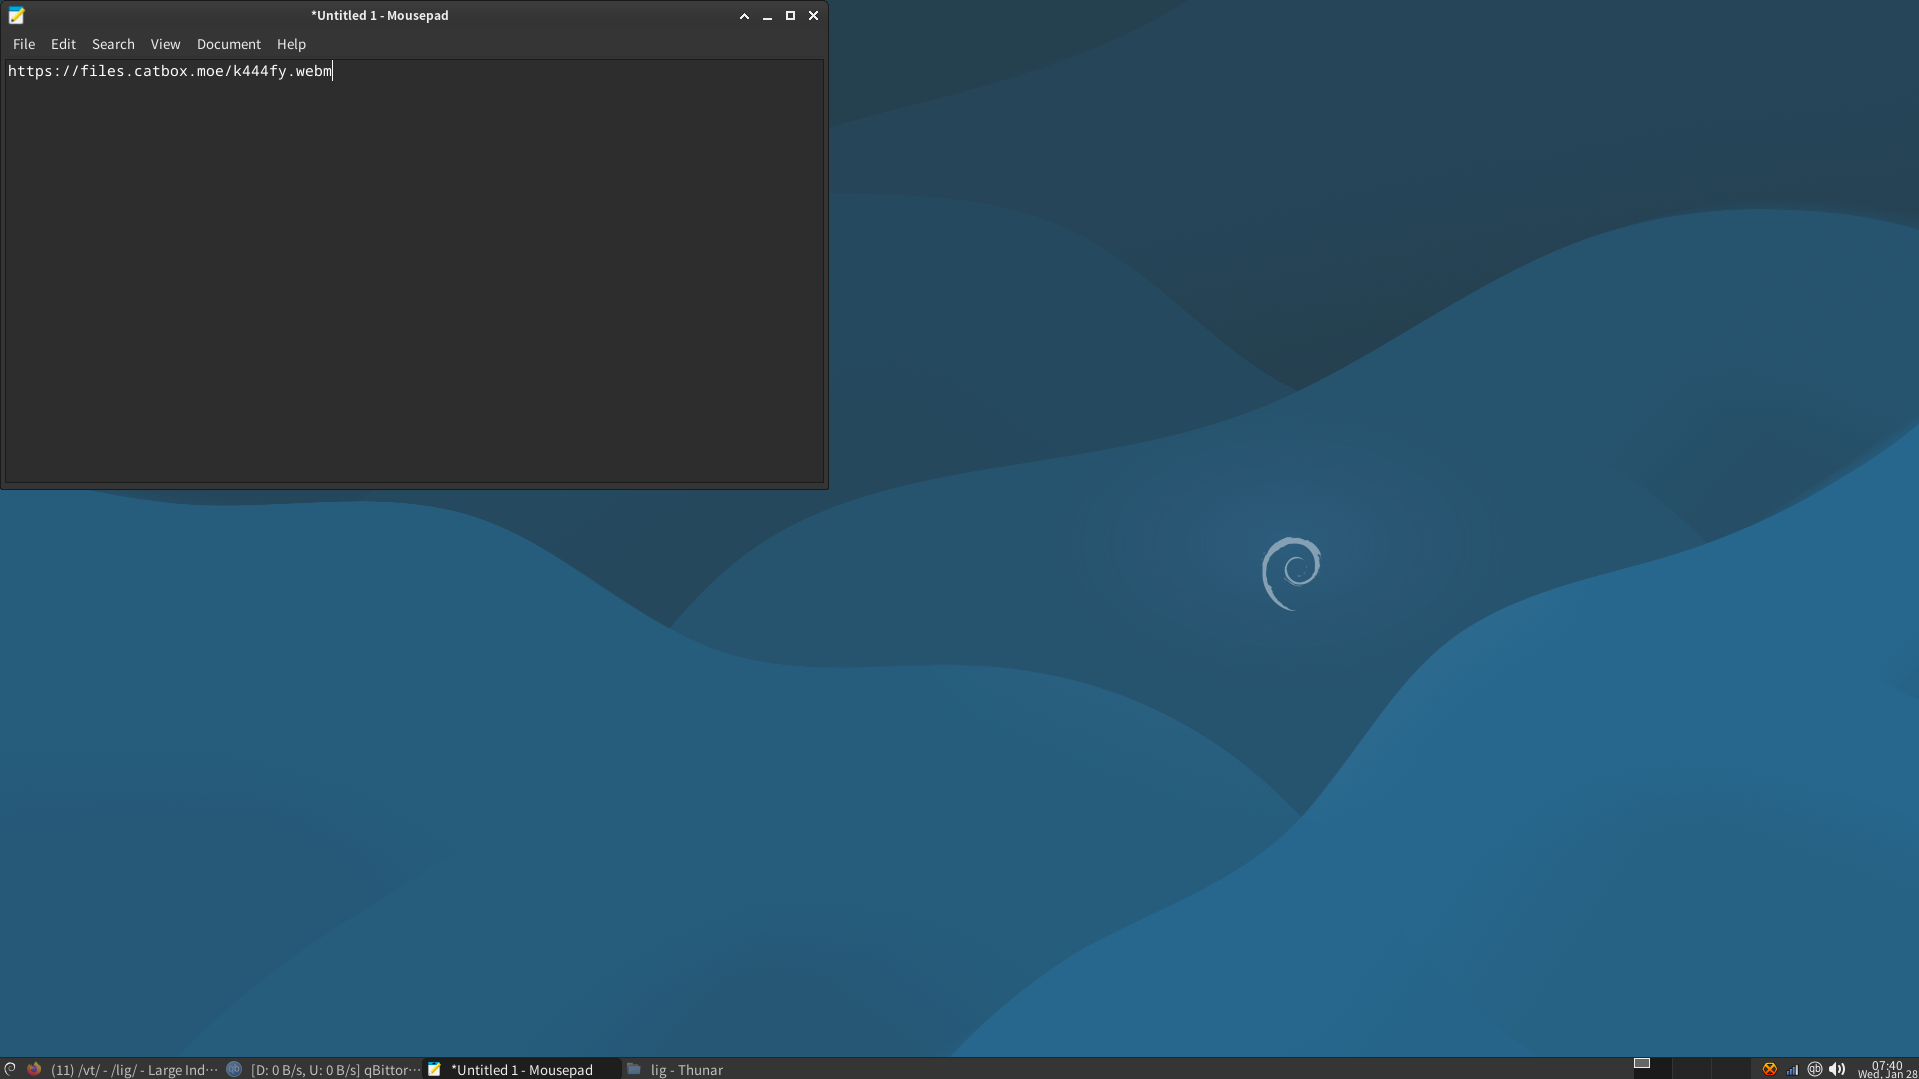This screenshot has height=1079, width=1919.
Task: Open the View menu in Mousepad
Action: pyautogui.click(x=165, y=44)
